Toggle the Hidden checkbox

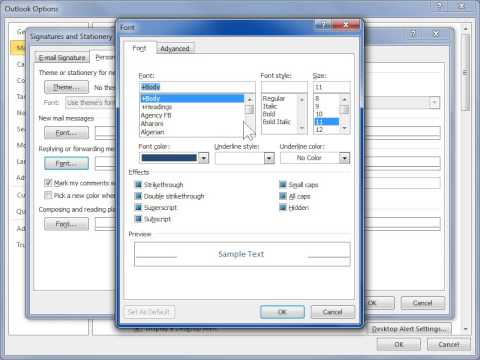283,207
